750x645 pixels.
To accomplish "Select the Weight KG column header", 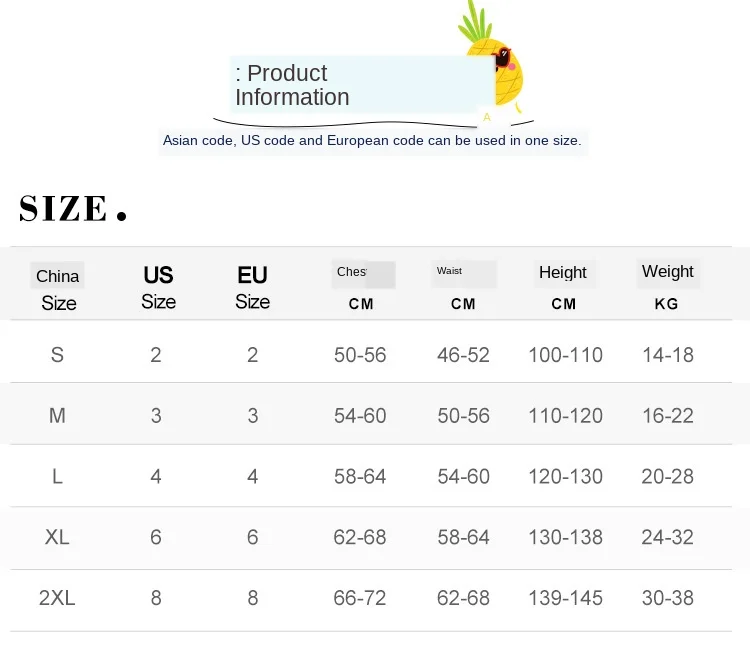I will pos(667,286).
